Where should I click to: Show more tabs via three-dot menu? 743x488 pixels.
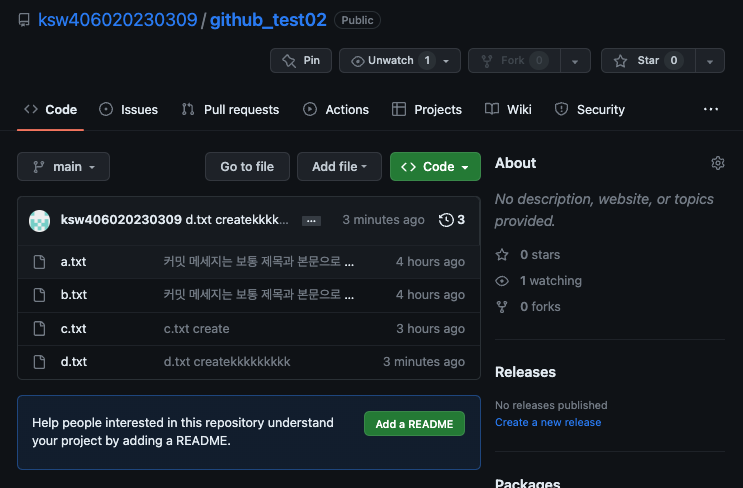pyautogui.click(x=711, y=109)
